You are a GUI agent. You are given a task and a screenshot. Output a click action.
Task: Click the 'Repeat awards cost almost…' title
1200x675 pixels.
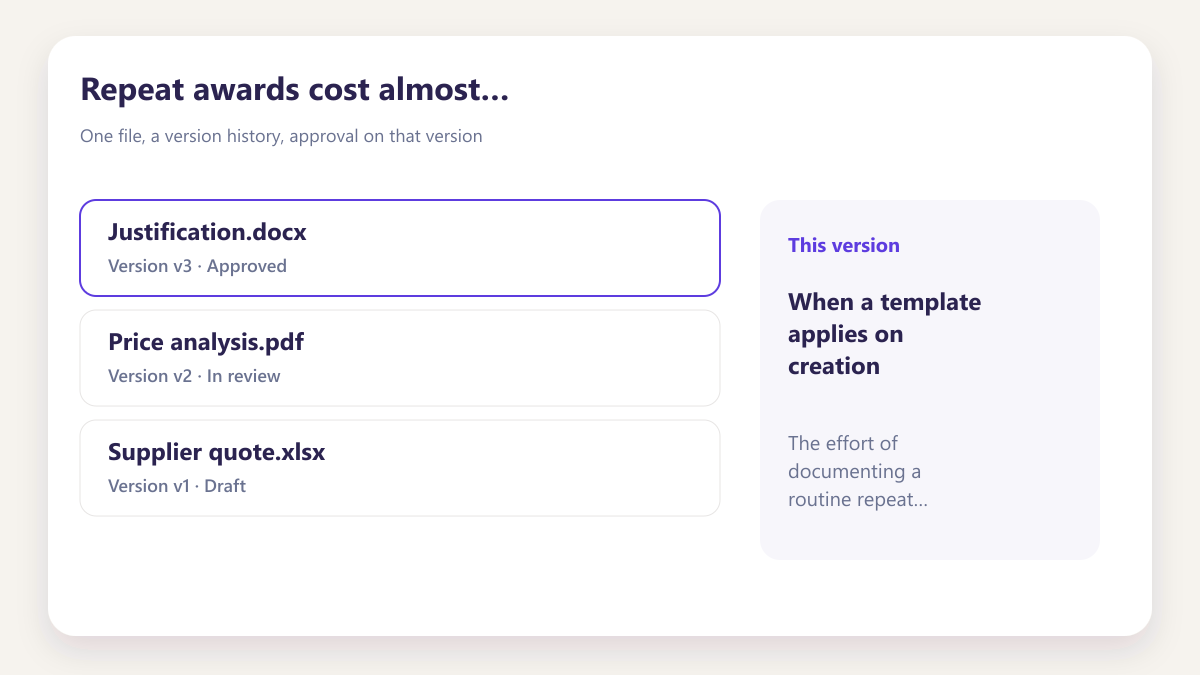coord(295,89)
